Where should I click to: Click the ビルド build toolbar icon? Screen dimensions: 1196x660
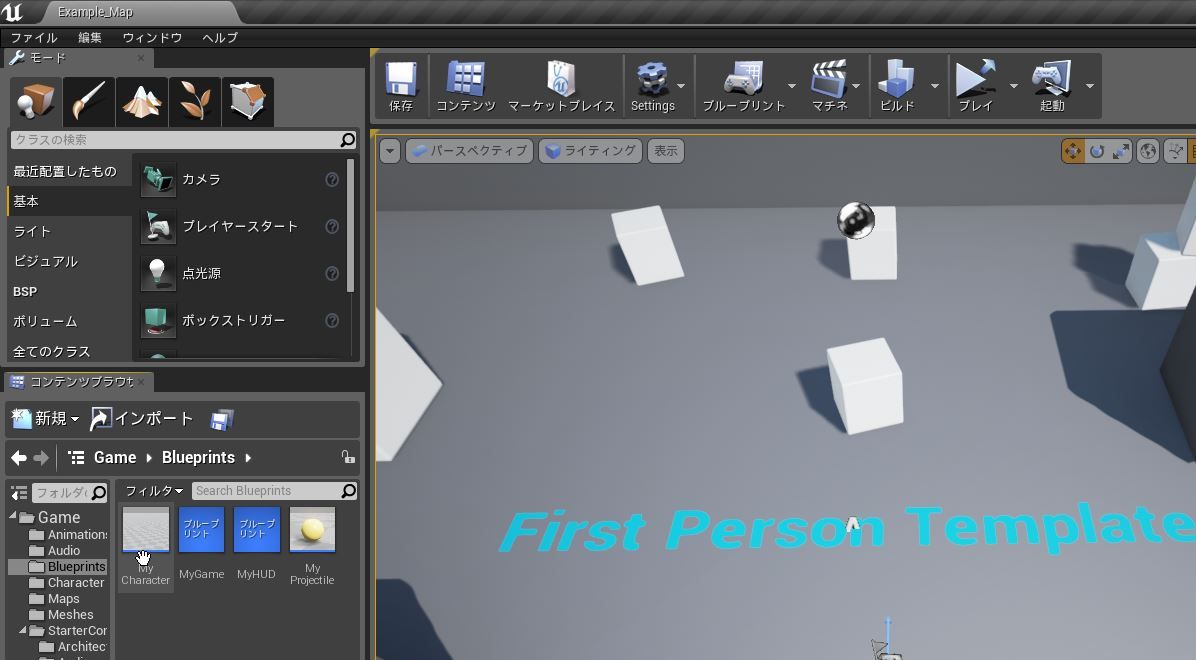click(897, 85)
